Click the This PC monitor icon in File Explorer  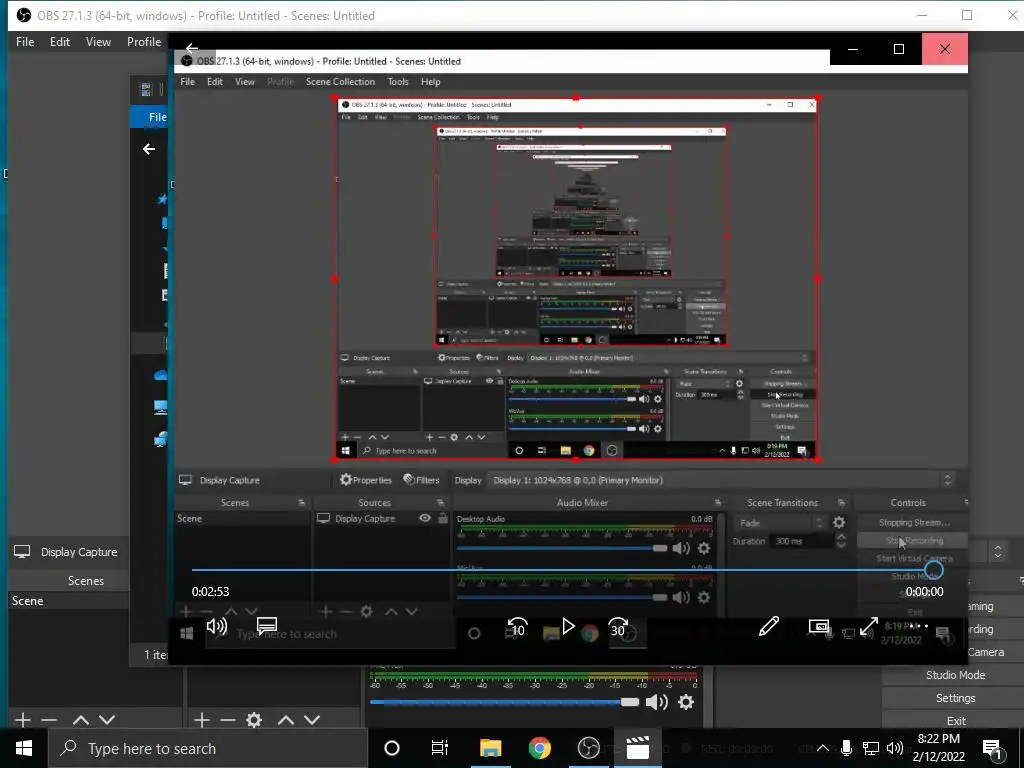tap(161, 408)
